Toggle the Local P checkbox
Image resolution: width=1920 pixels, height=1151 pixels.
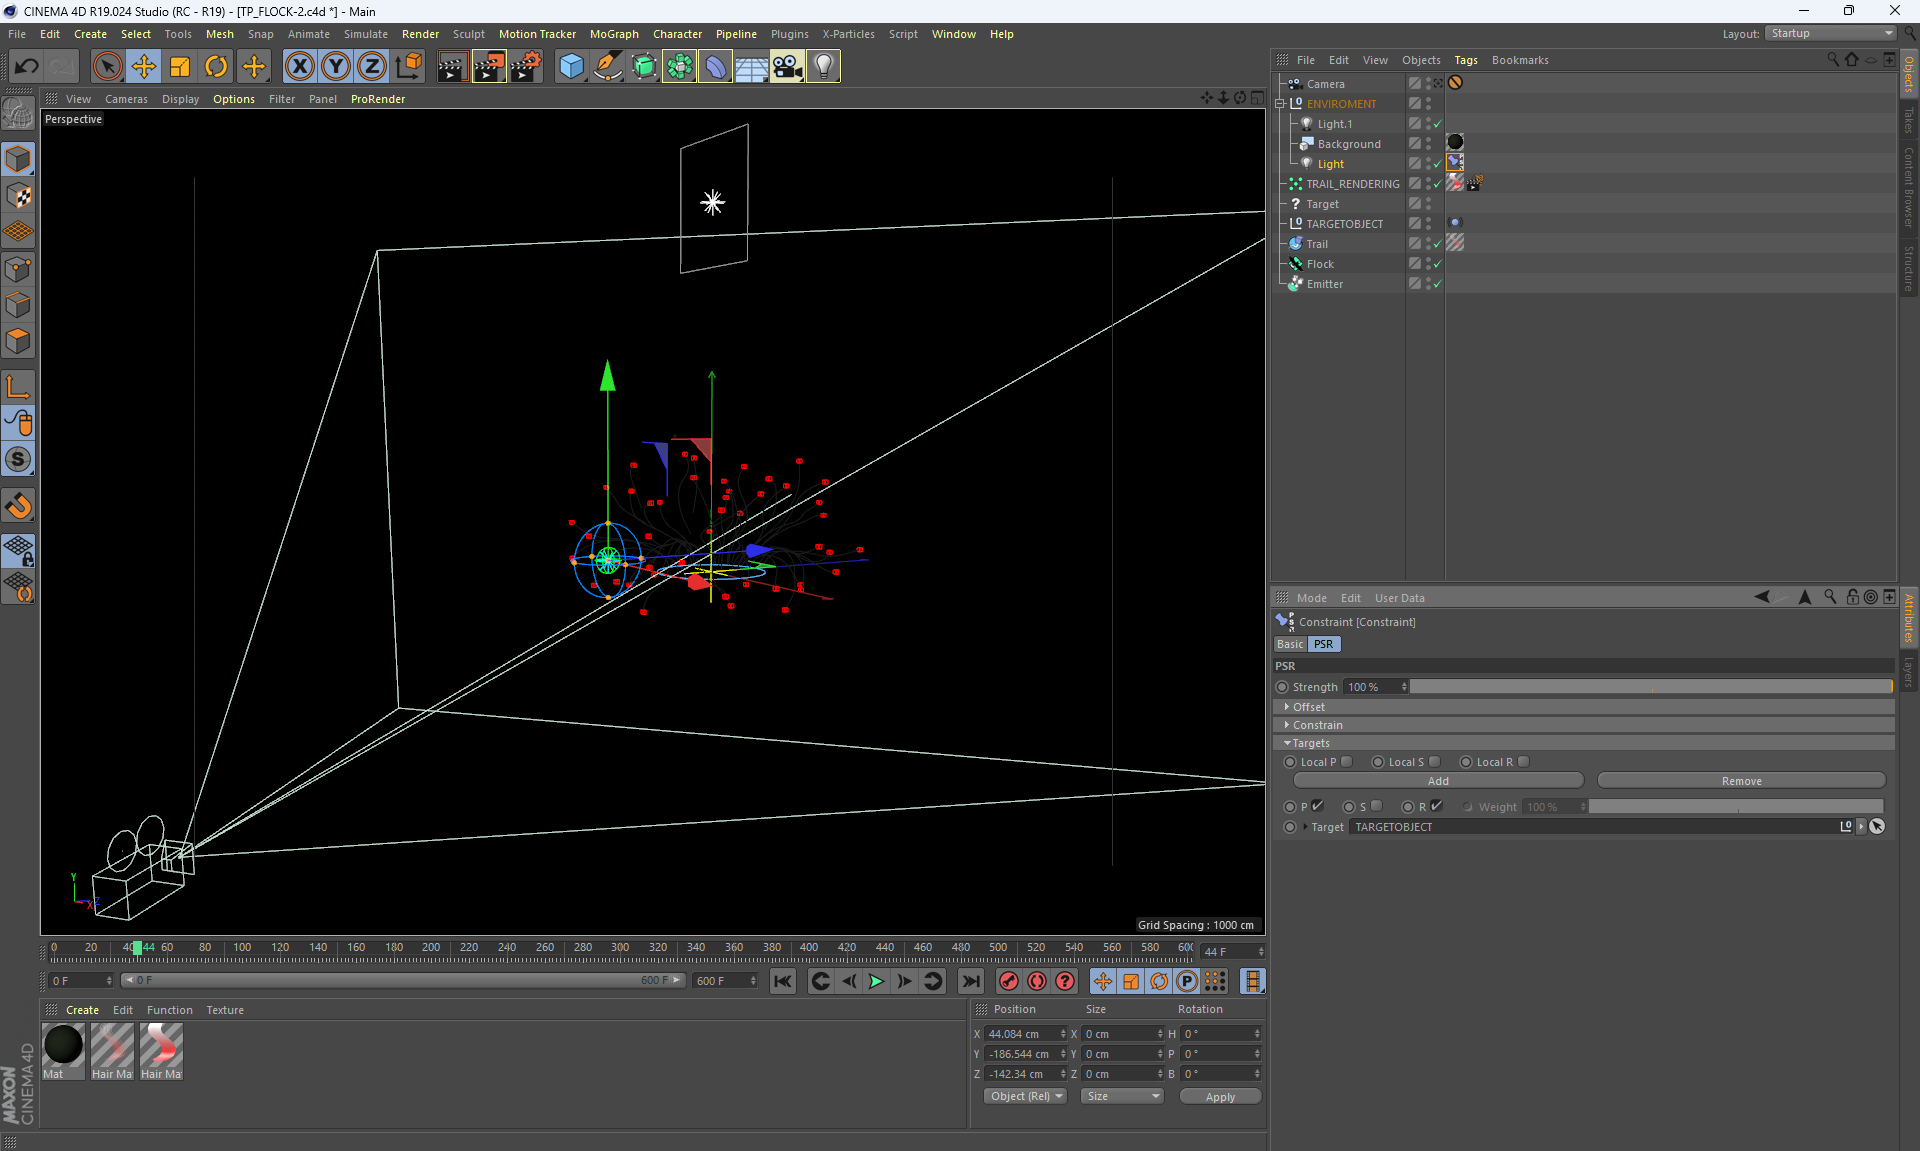click(x=1347, y=762)
